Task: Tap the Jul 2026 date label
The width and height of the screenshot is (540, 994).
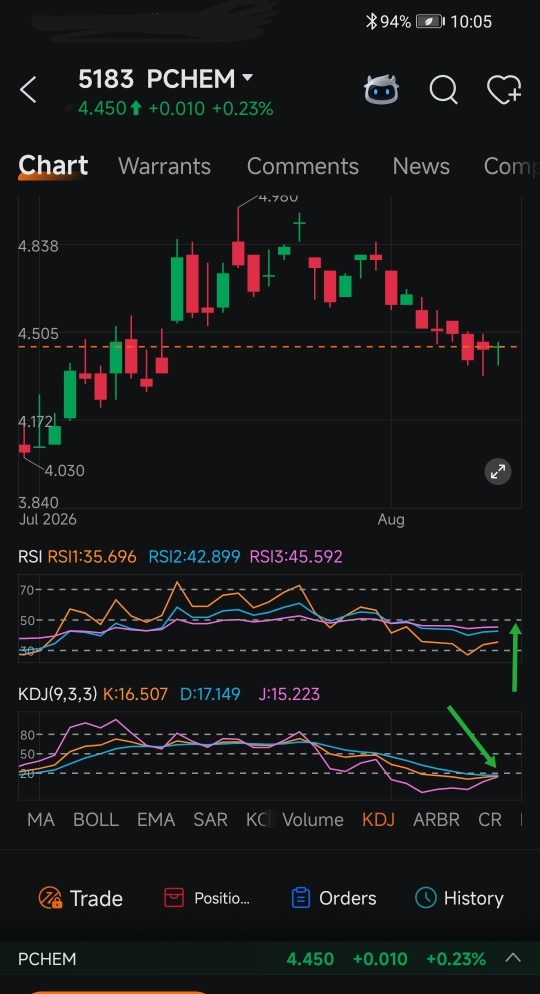Action: click(48, 519)
